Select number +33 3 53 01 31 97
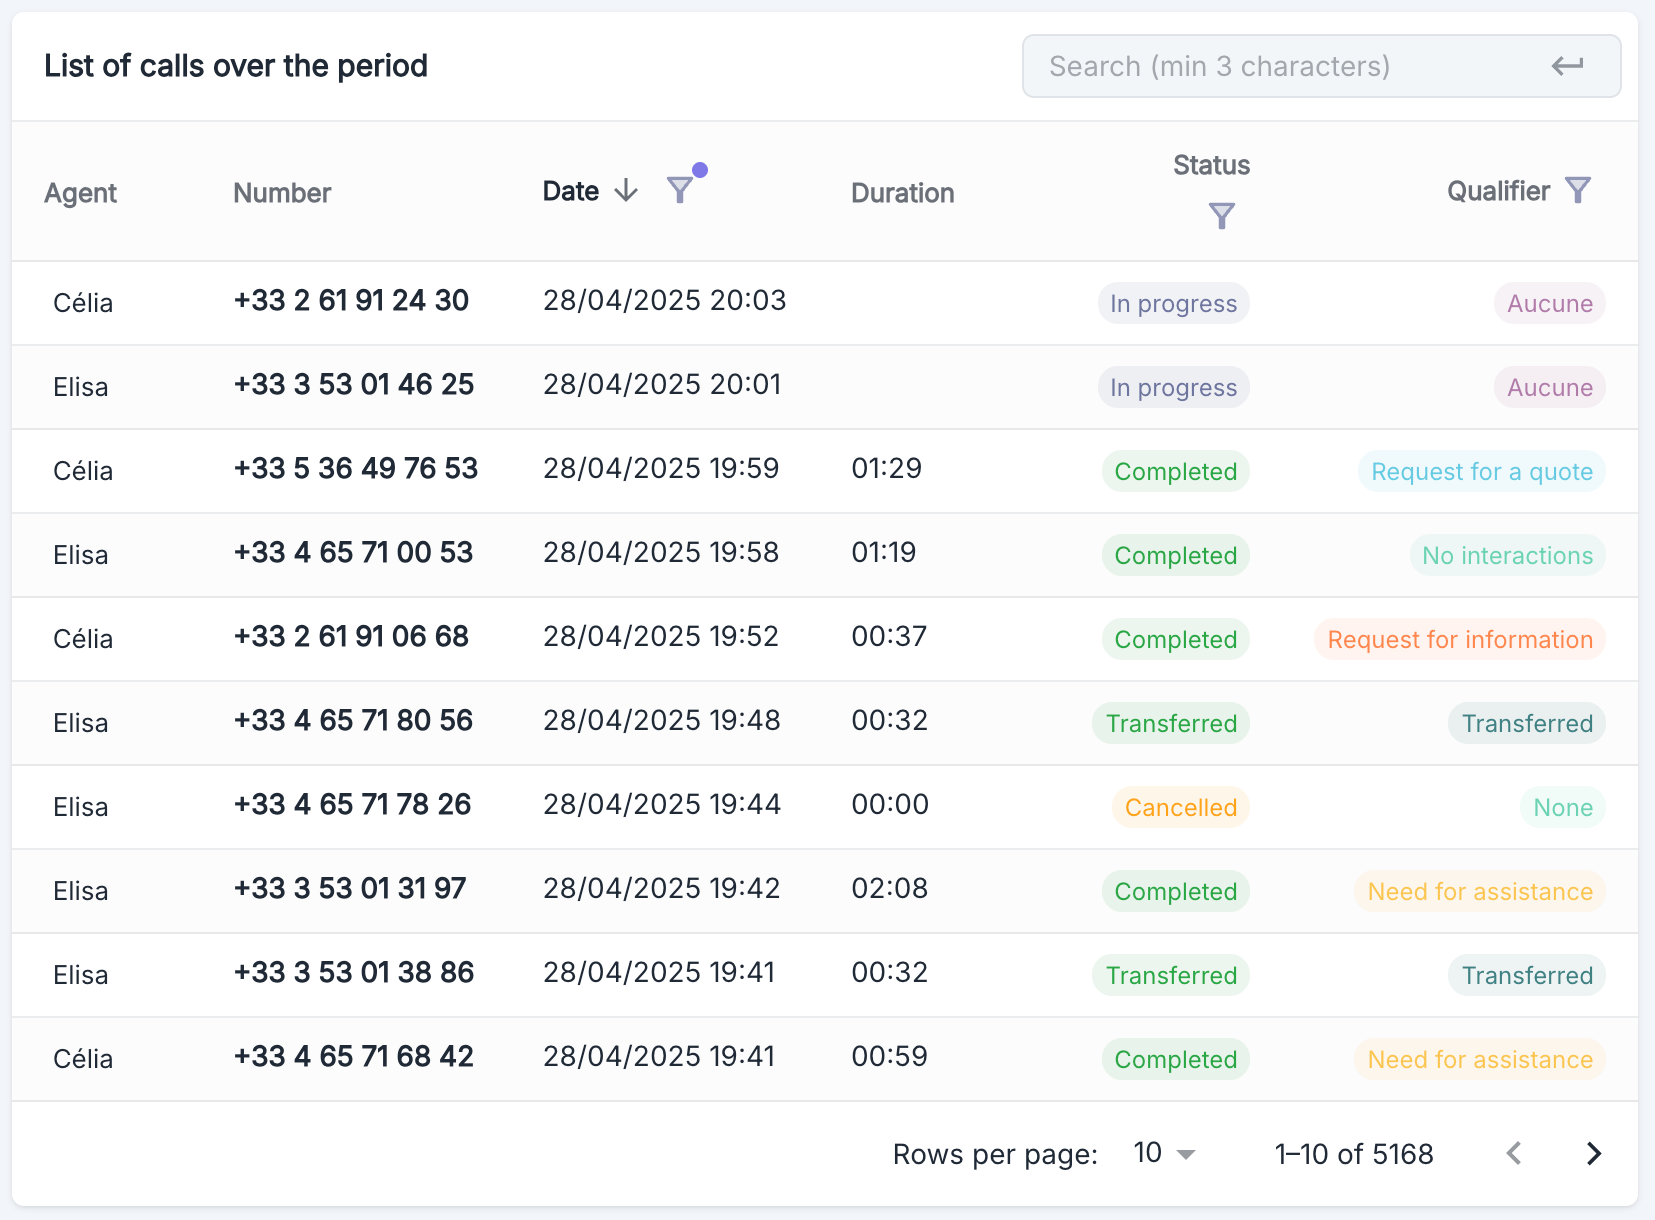 pos(350,888)
